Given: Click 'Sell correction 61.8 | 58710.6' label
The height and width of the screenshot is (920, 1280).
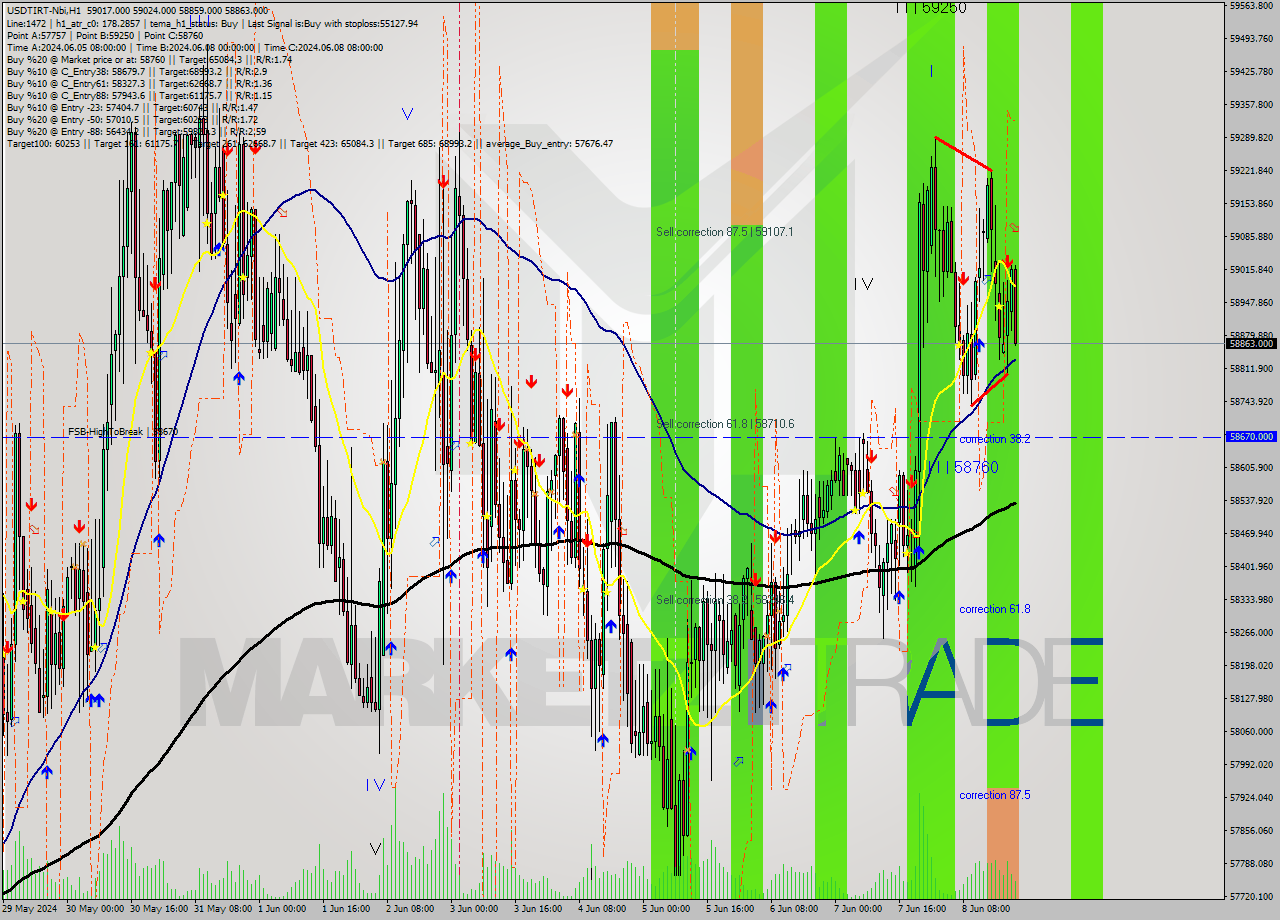Looking at the screenshot, I should [x=725, y=424].
